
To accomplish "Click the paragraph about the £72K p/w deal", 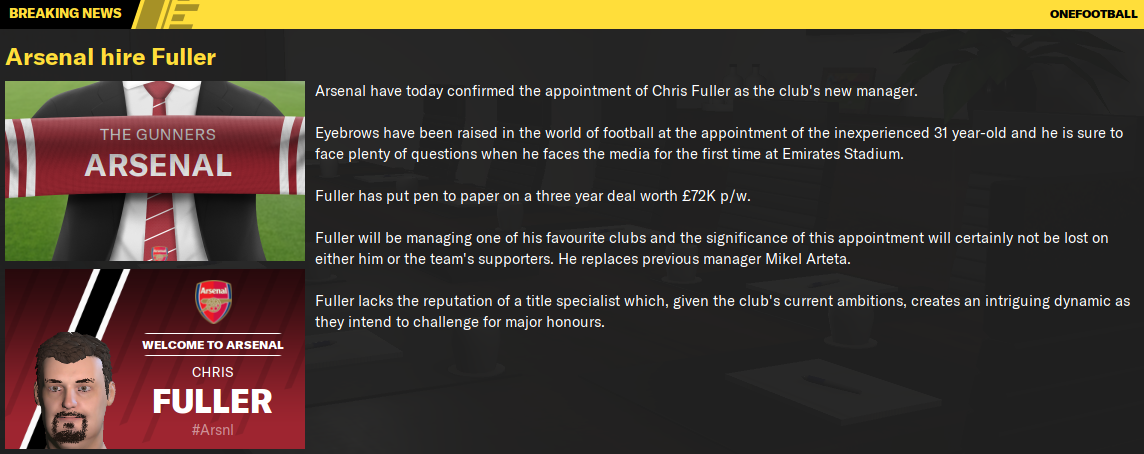I will pyautogui.click(x=532, y=195).
